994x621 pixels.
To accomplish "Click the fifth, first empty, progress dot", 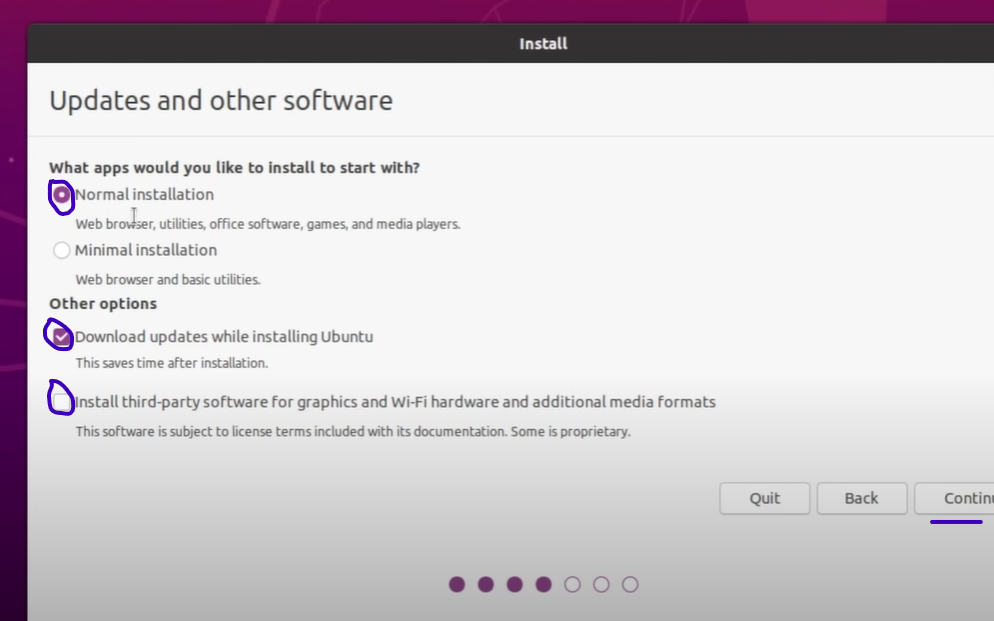I will [572, 584].
